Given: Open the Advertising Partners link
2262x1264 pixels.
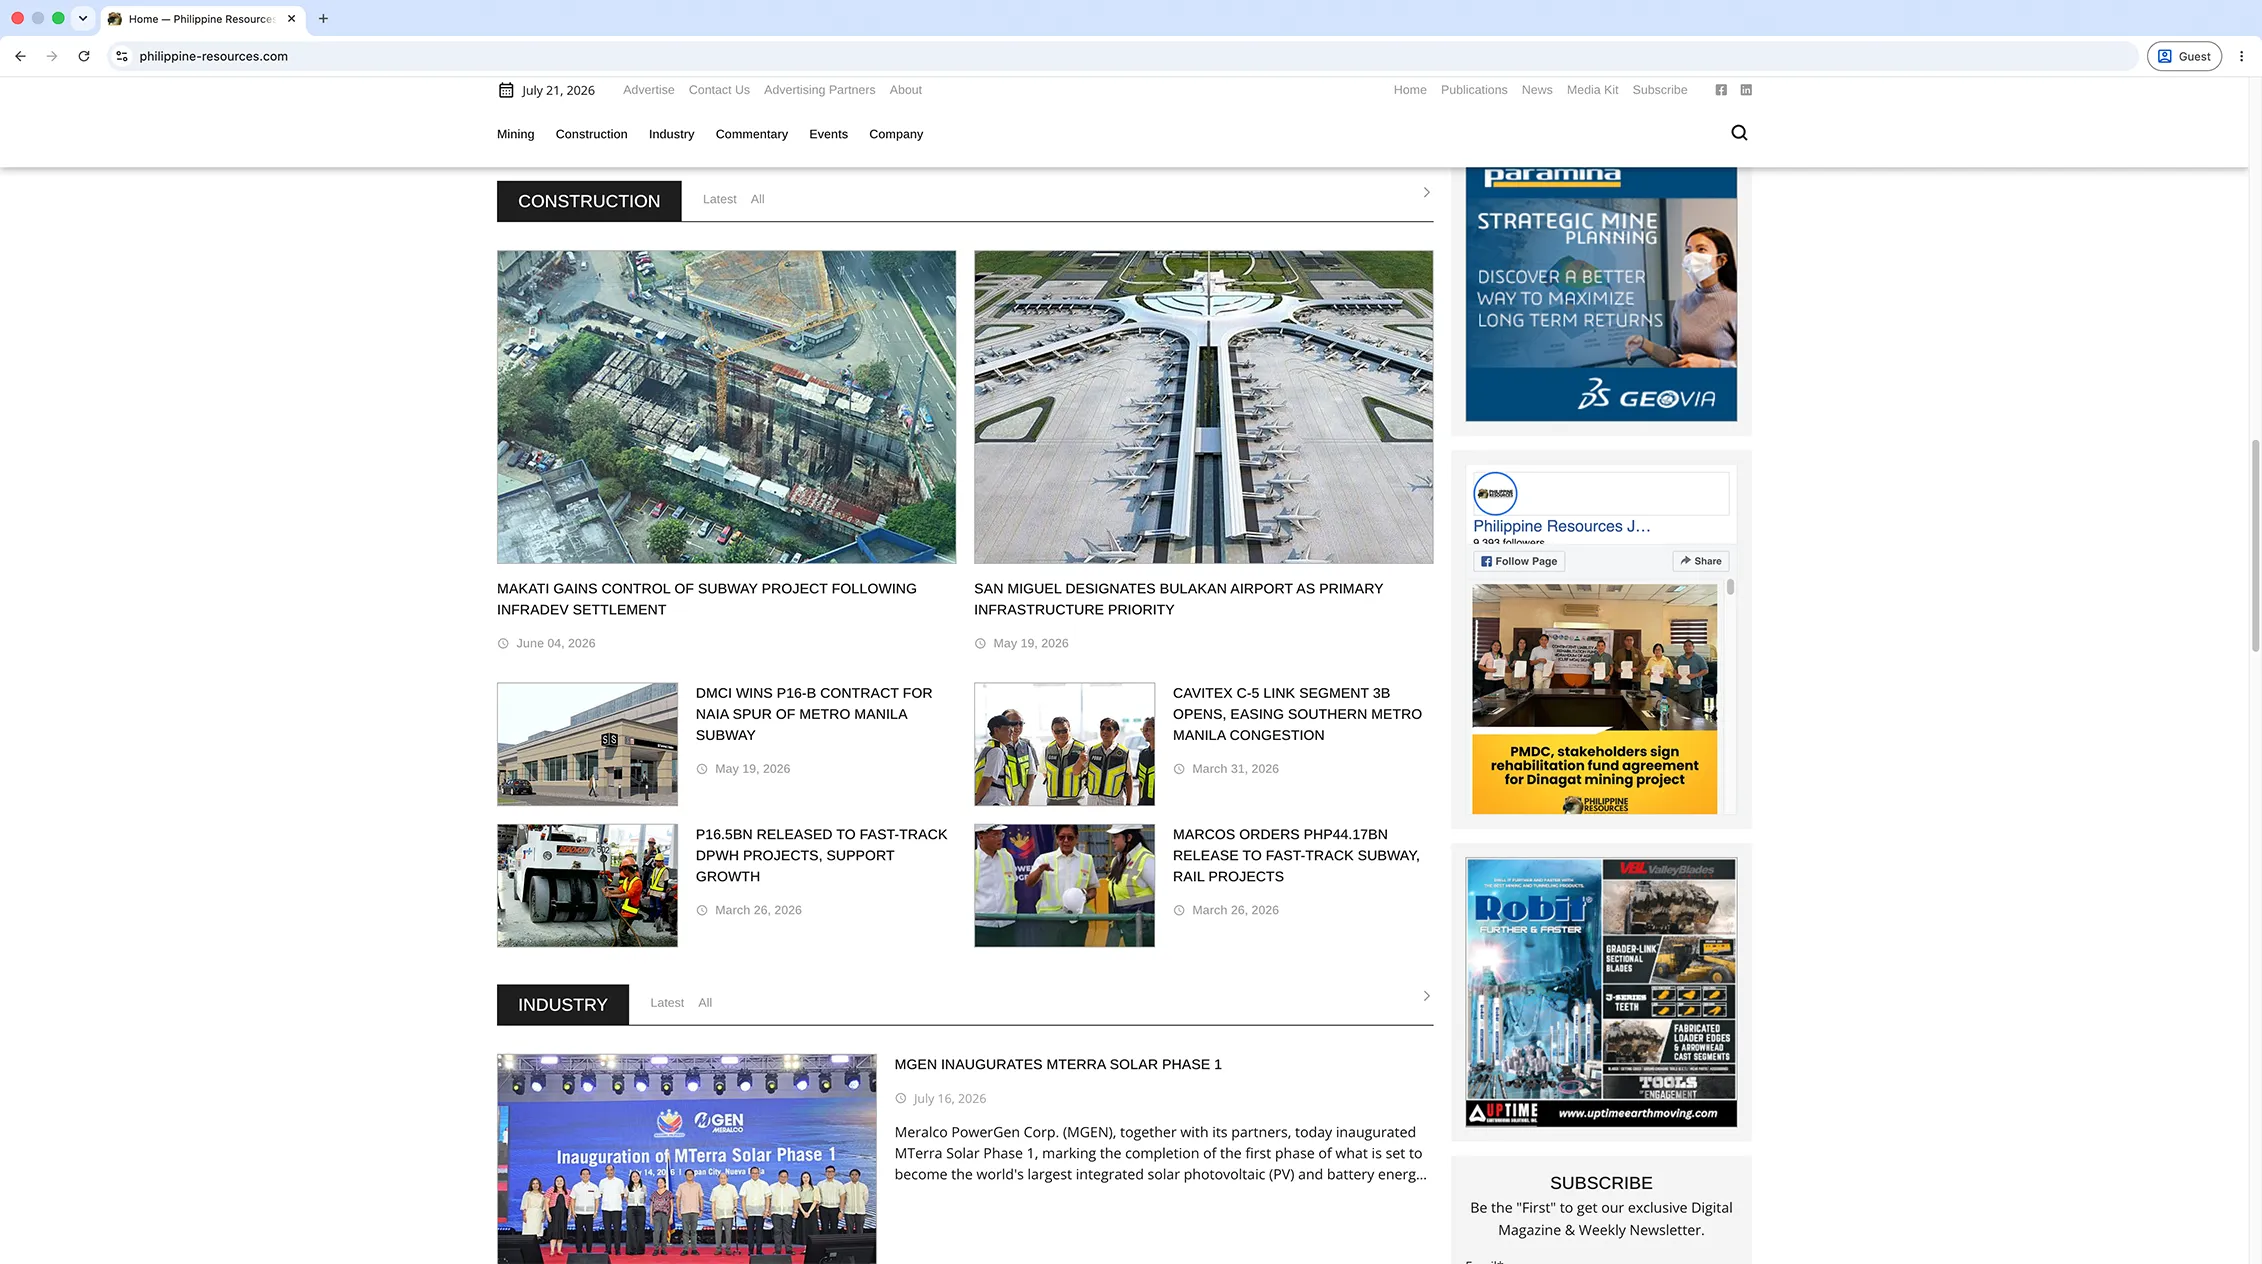Looking at the screenshot, I should click(819, 90).
